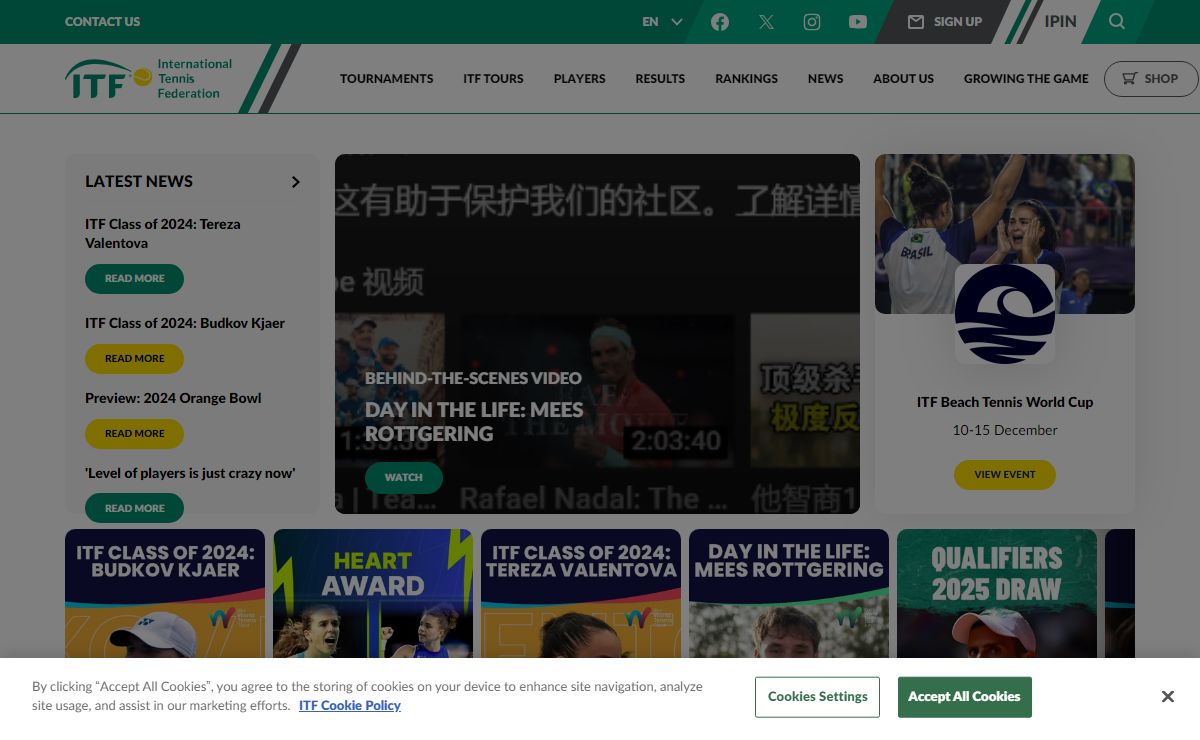Close the cookie banner with X

coord(1167,697)
